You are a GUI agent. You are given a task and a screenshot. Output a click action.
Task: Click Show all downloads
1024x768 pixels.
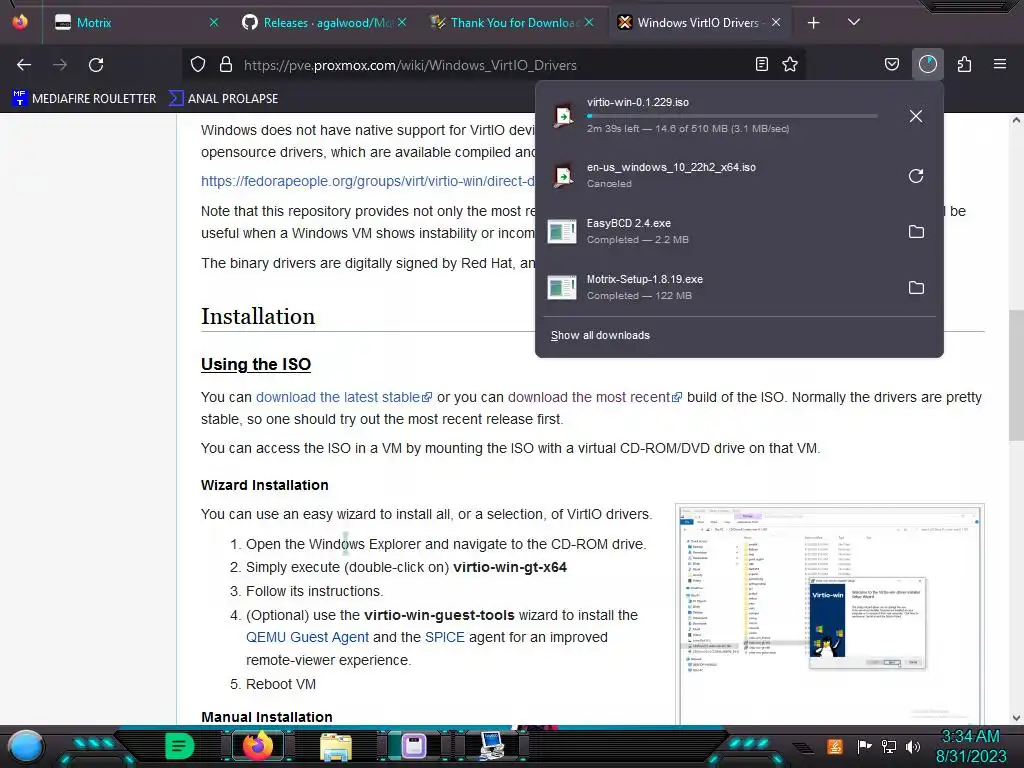pos(600,335)
